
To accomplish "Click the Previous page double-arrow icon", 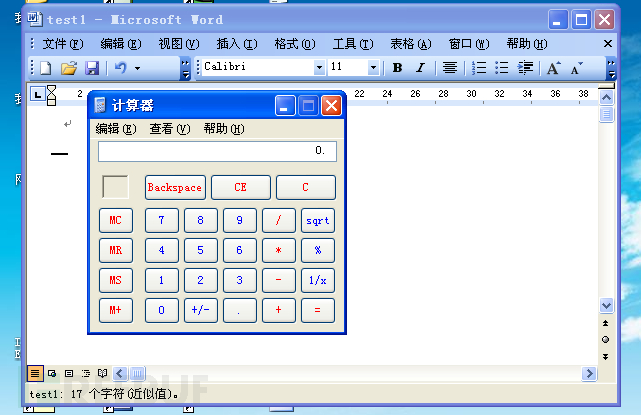I will tap(605, 323).
